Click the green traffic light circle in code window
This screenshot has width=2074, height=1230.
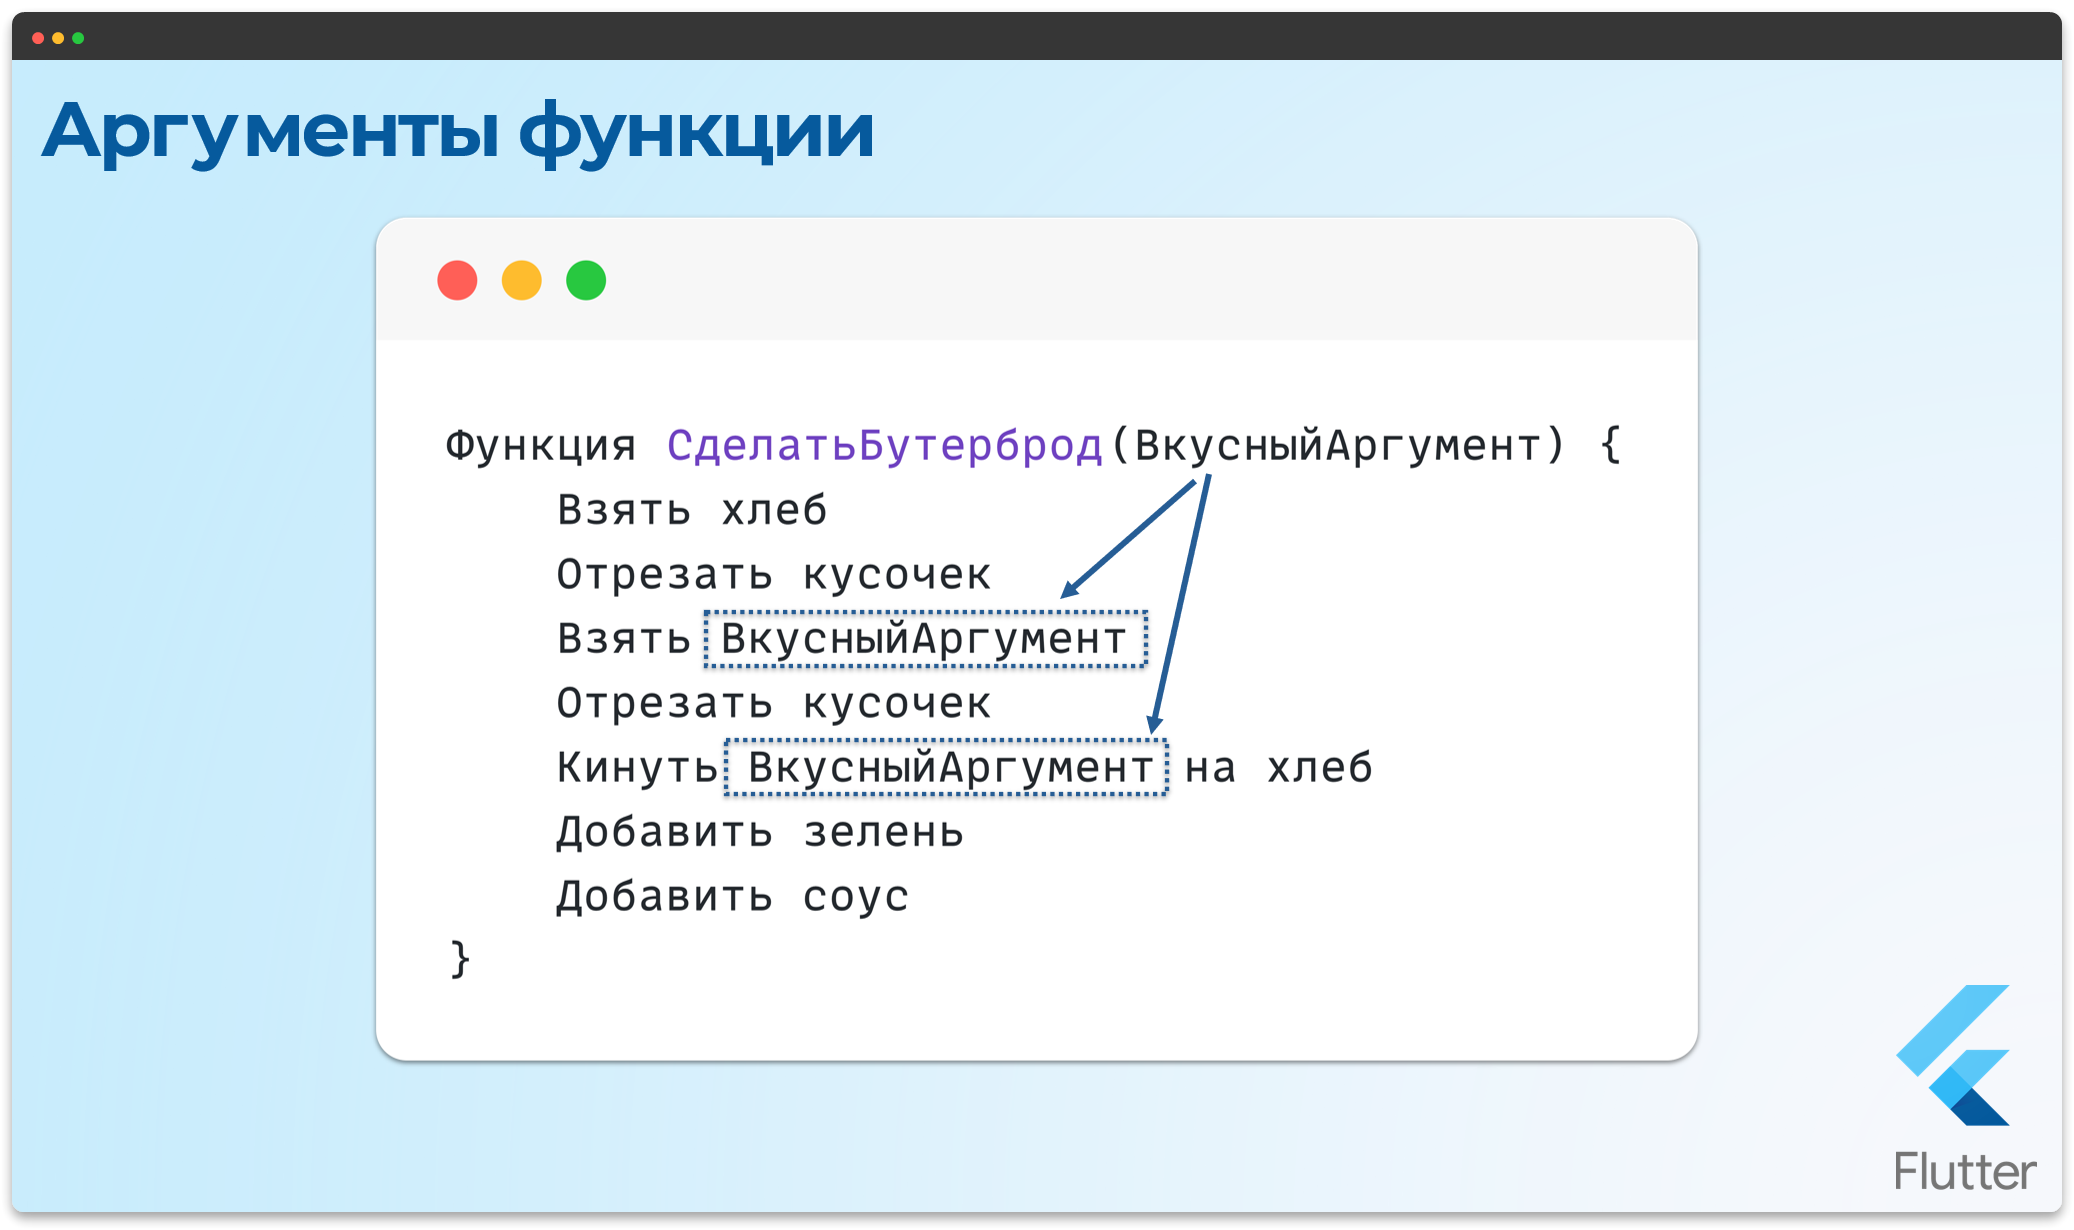tap(586, 281)
